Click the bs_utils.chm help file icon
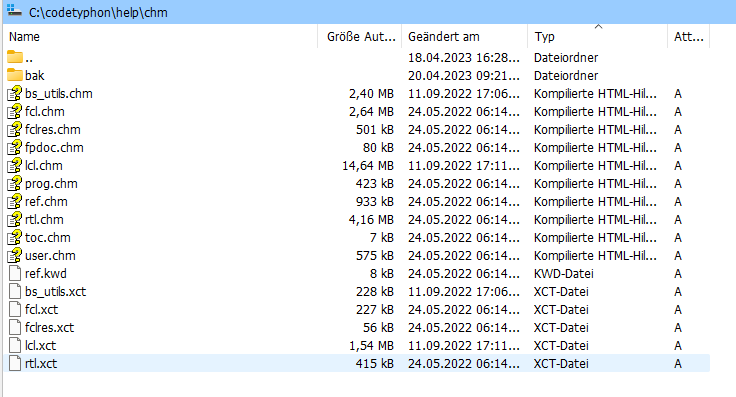 pos(15,93)
